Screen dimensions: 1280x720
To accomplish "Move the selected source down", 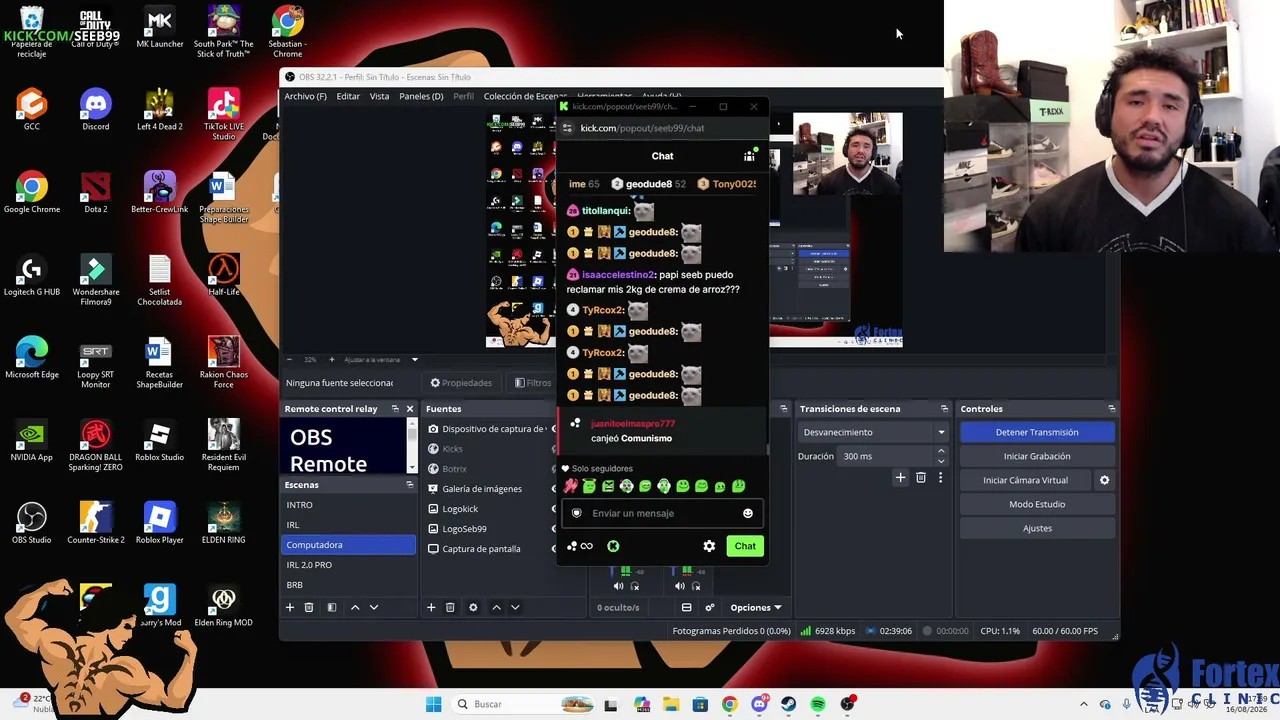I will pos(515,607).
